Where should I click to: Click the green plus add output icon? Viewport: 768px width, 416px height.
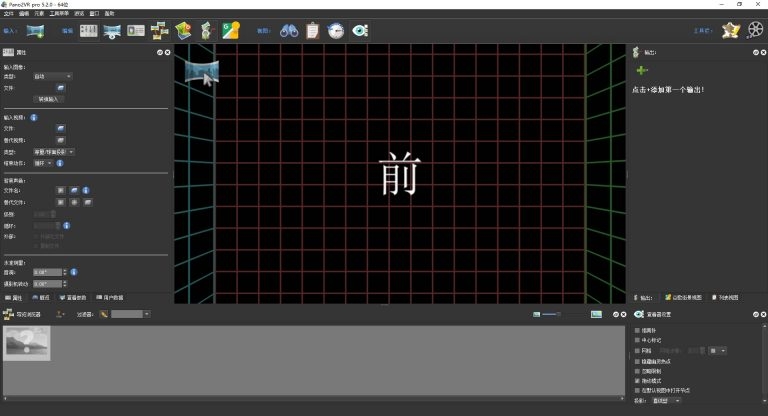tap(642, 71)
